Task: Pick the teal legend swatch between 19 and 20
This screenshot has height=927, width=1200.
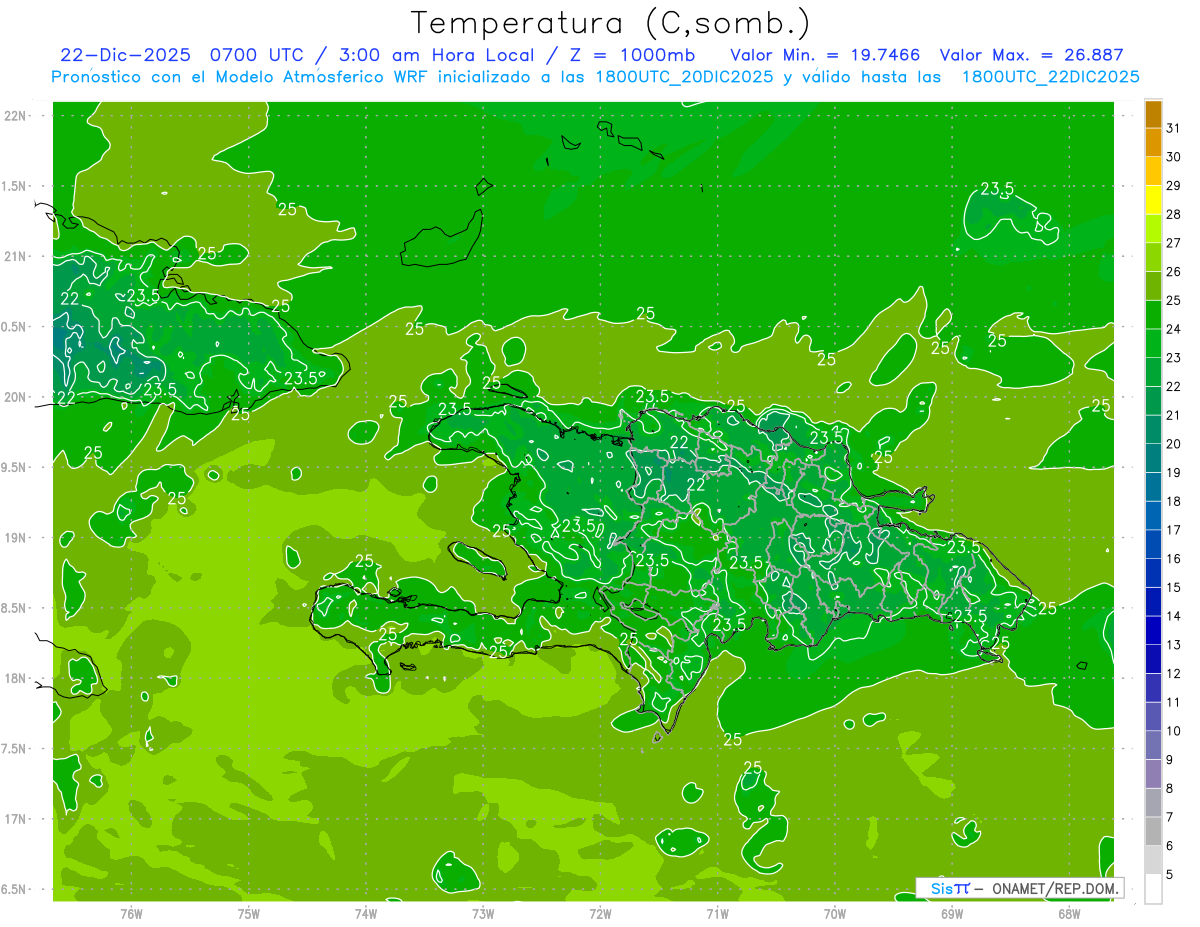Action: click(1153, 458)
